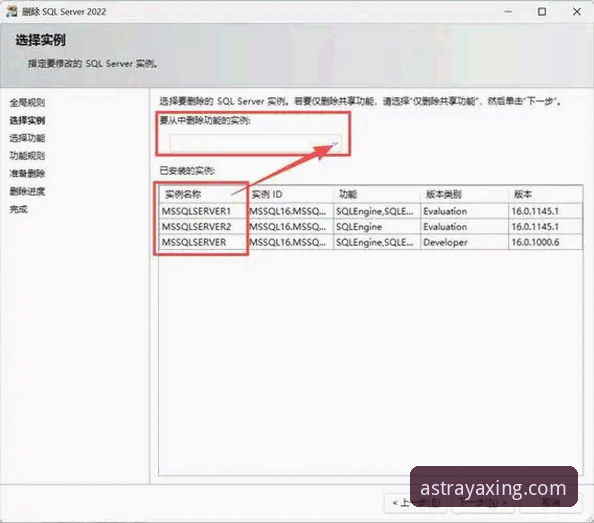Click the 版本类别 column header
The width and height of the screenshot is (594, 523).
464,194
